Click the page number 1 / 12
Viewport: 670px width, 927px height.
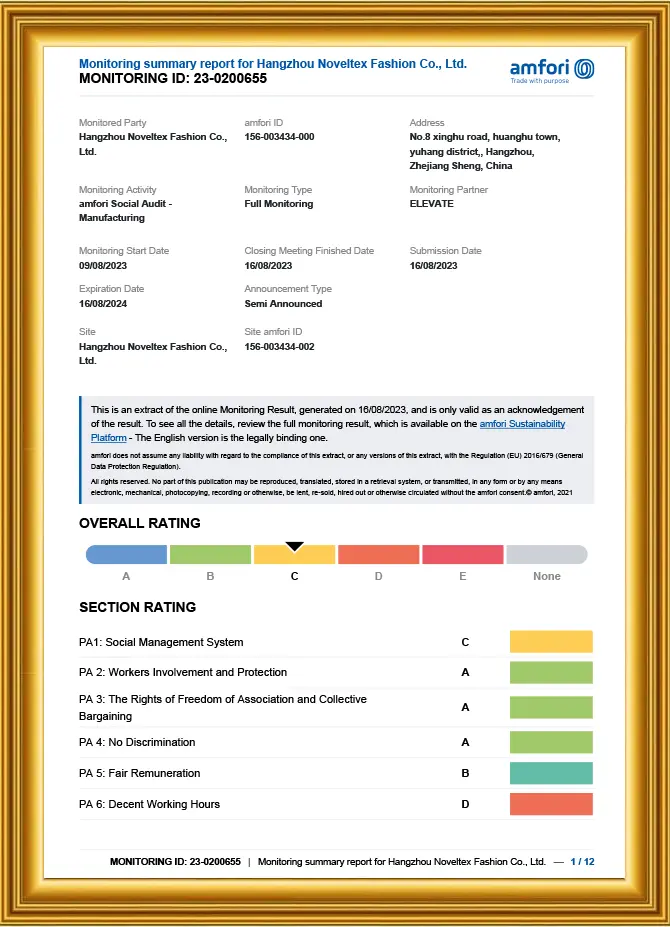(582, 862)
